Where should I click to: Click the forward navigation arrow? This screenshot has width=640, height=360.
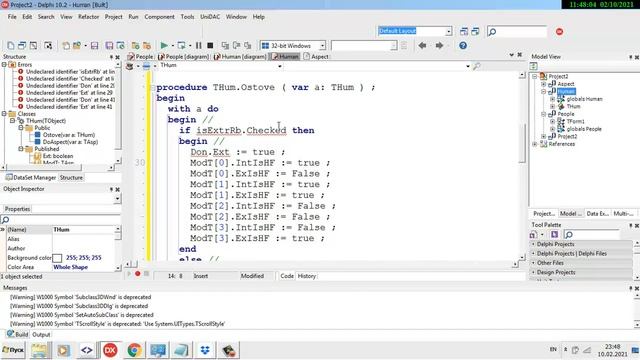click(x=439, y=45)
